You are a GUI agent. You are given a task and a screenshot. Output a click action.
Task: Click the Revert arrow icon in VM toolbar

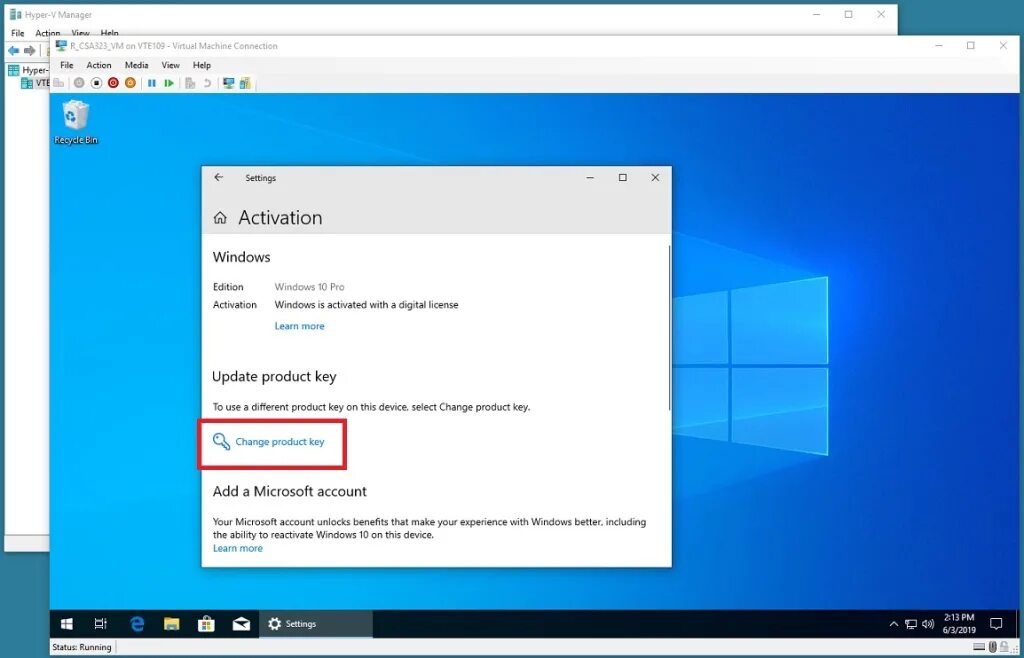pyautogui.click(x=207, y=83)
